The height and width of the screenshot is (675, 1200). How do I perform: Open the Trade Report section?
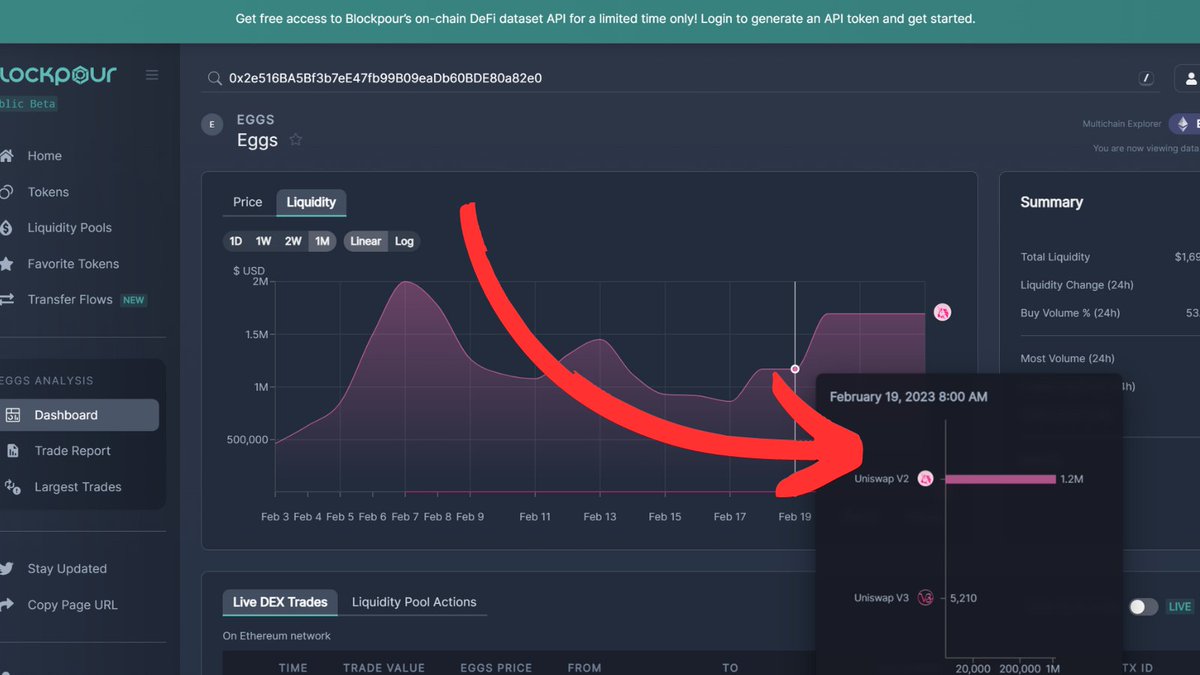[73, 451]
